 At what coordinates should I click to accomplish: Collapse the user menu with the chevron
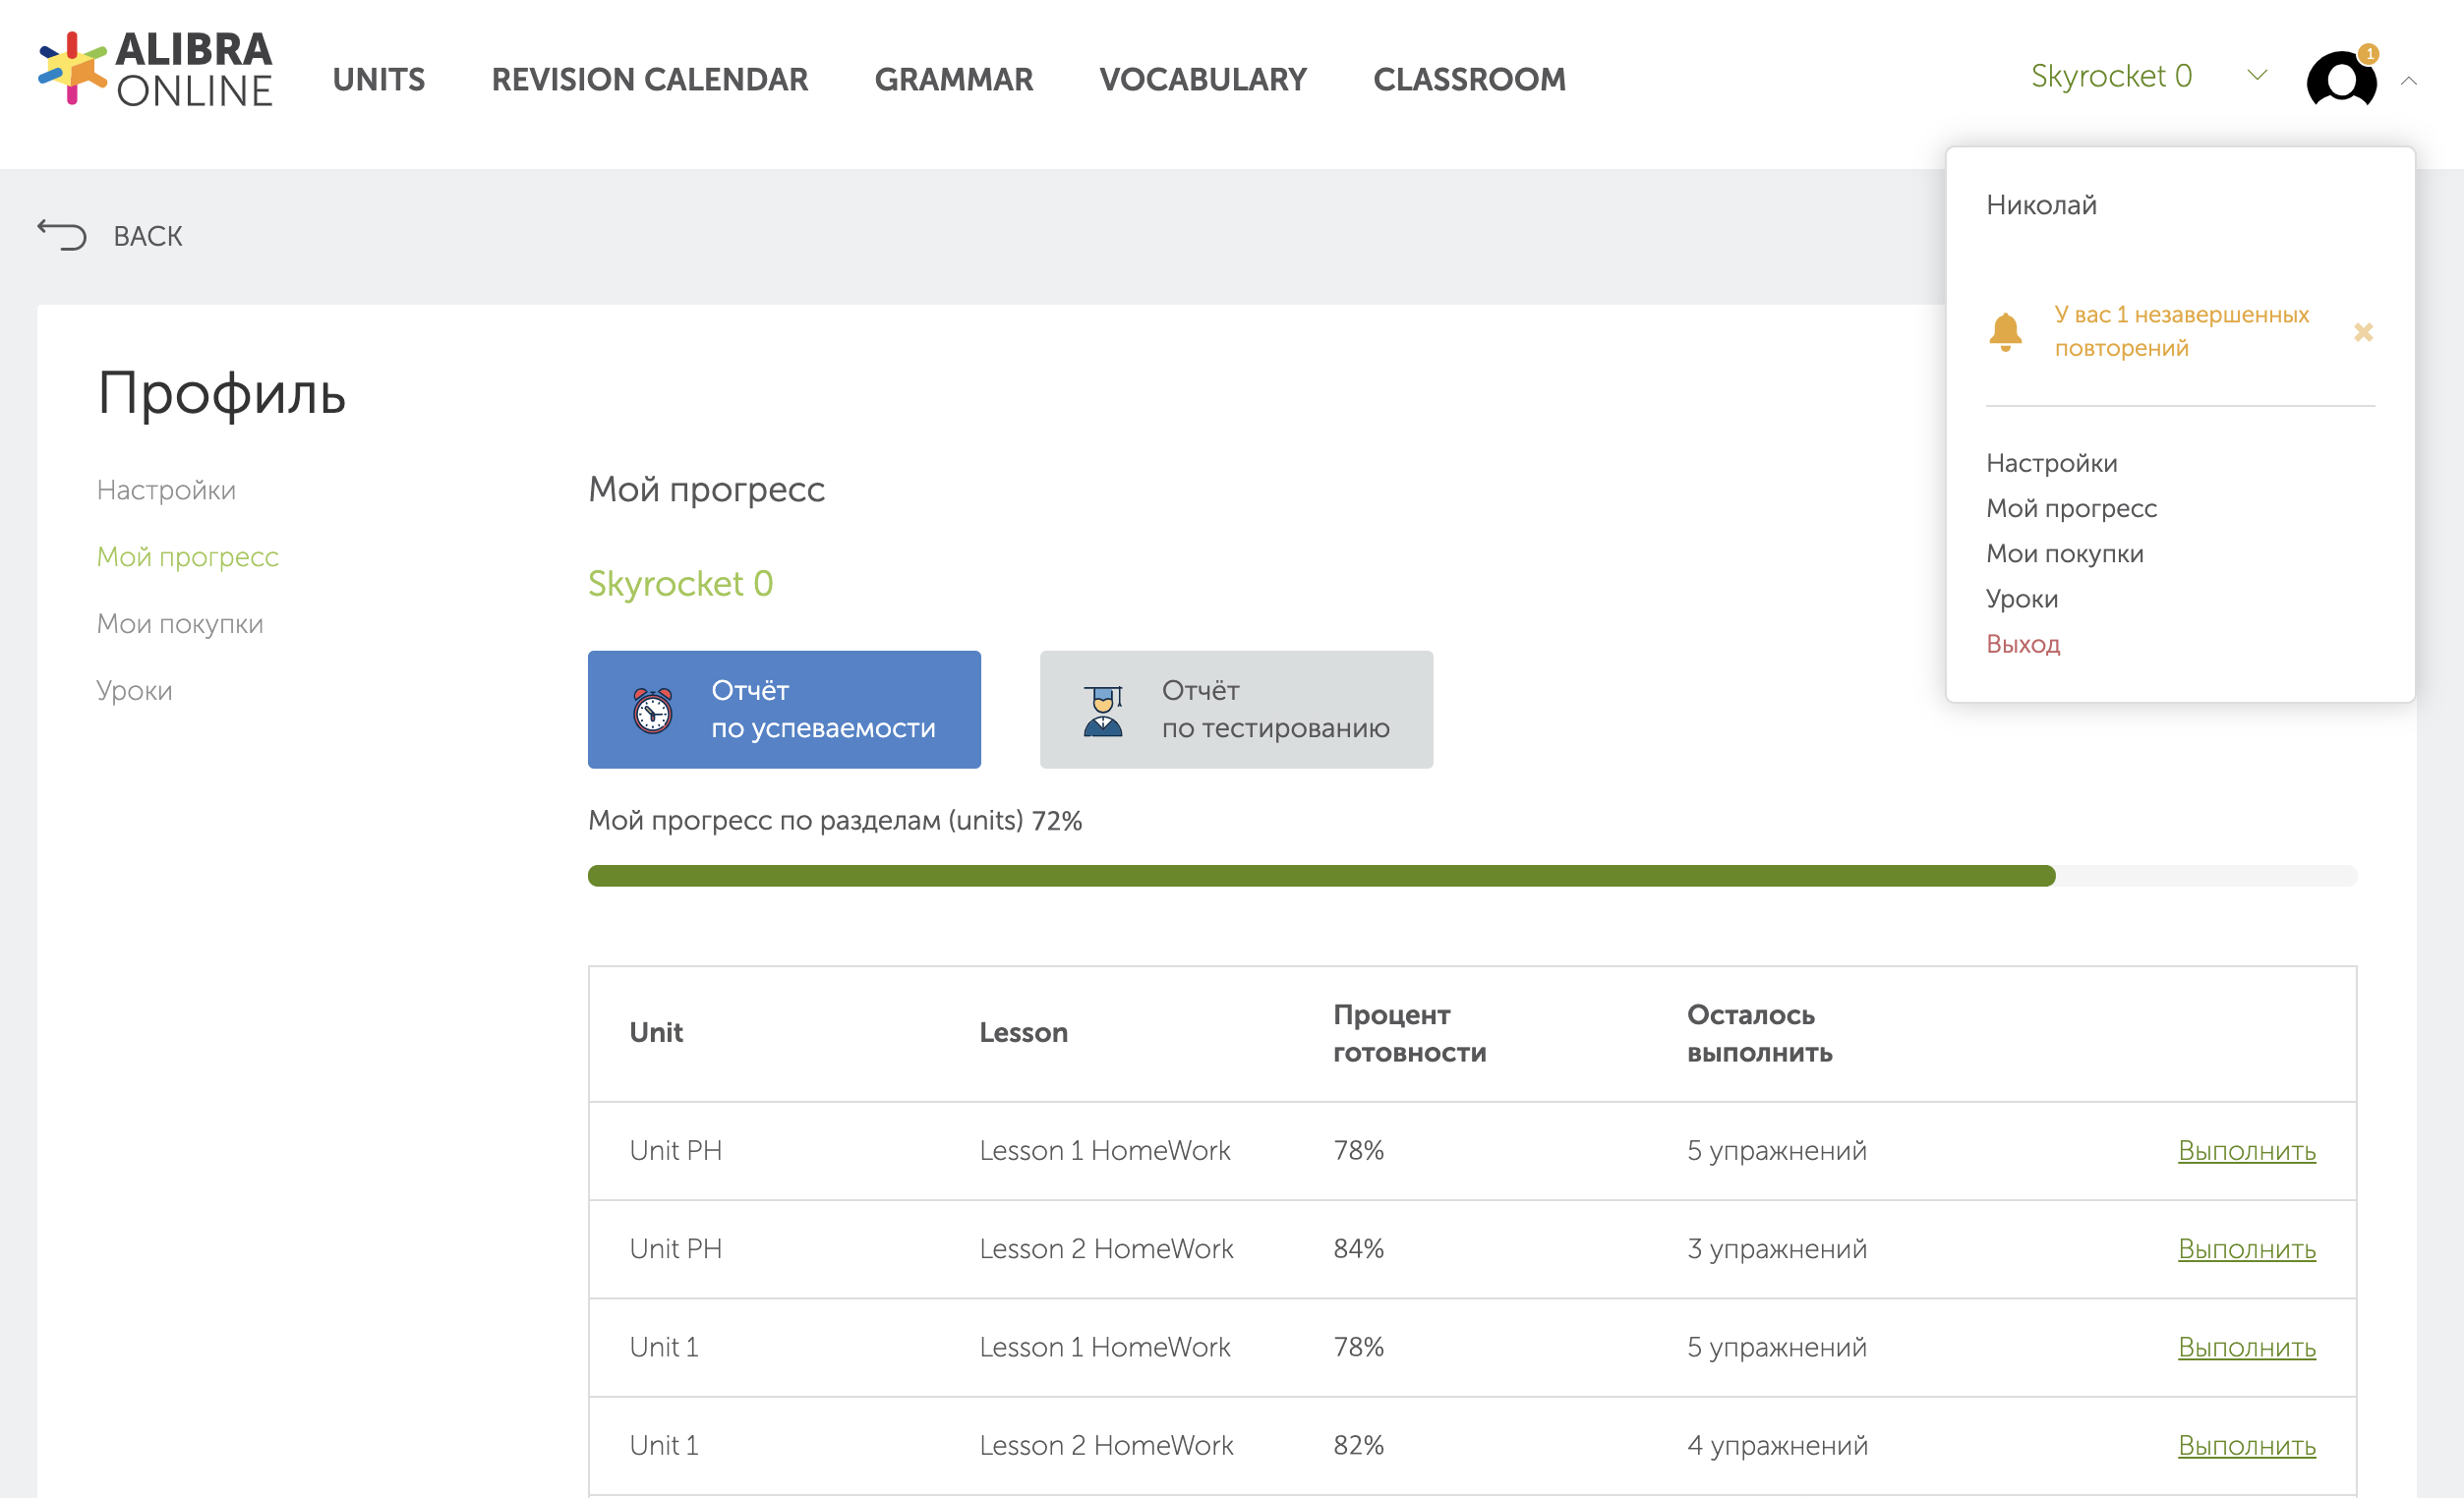point(2409,81)
